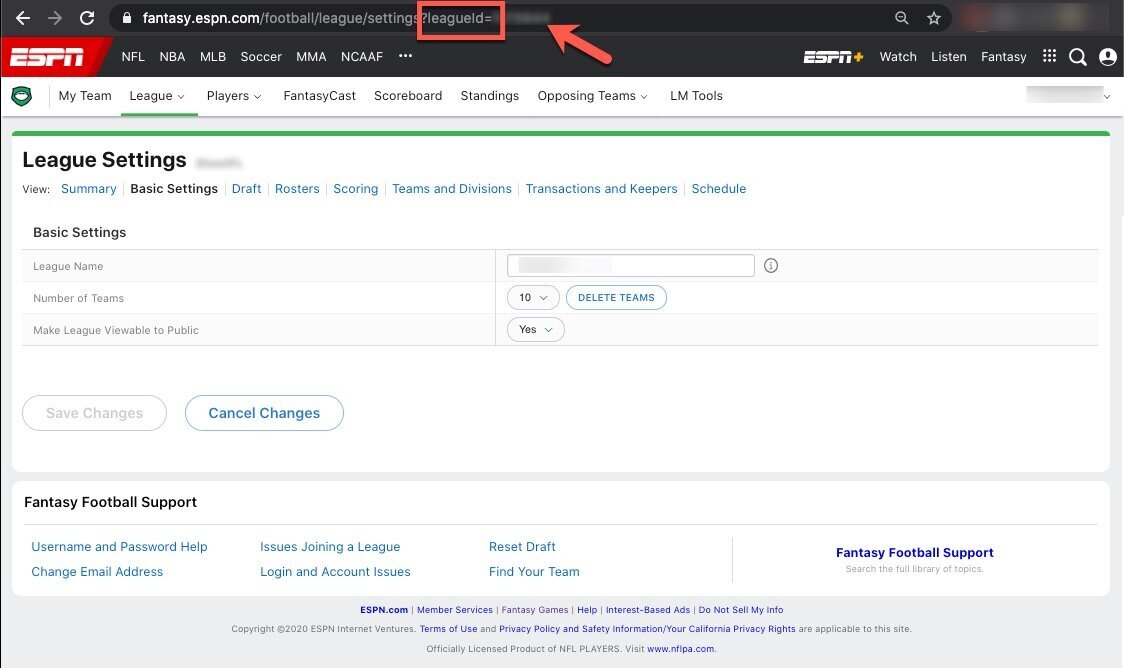
Task: Open the Find Your Team help link
Action: 534,571
